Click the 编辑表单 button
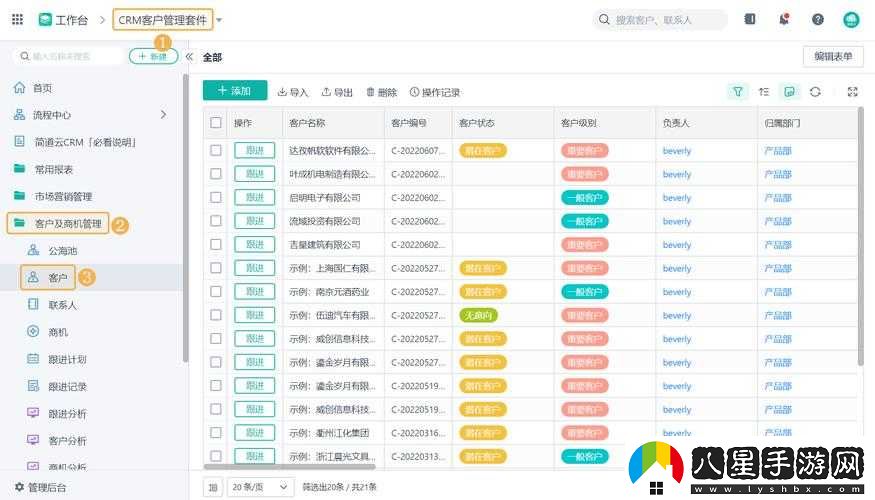The image size is (875, 500). pyautogui.click(x=832, y=56)
